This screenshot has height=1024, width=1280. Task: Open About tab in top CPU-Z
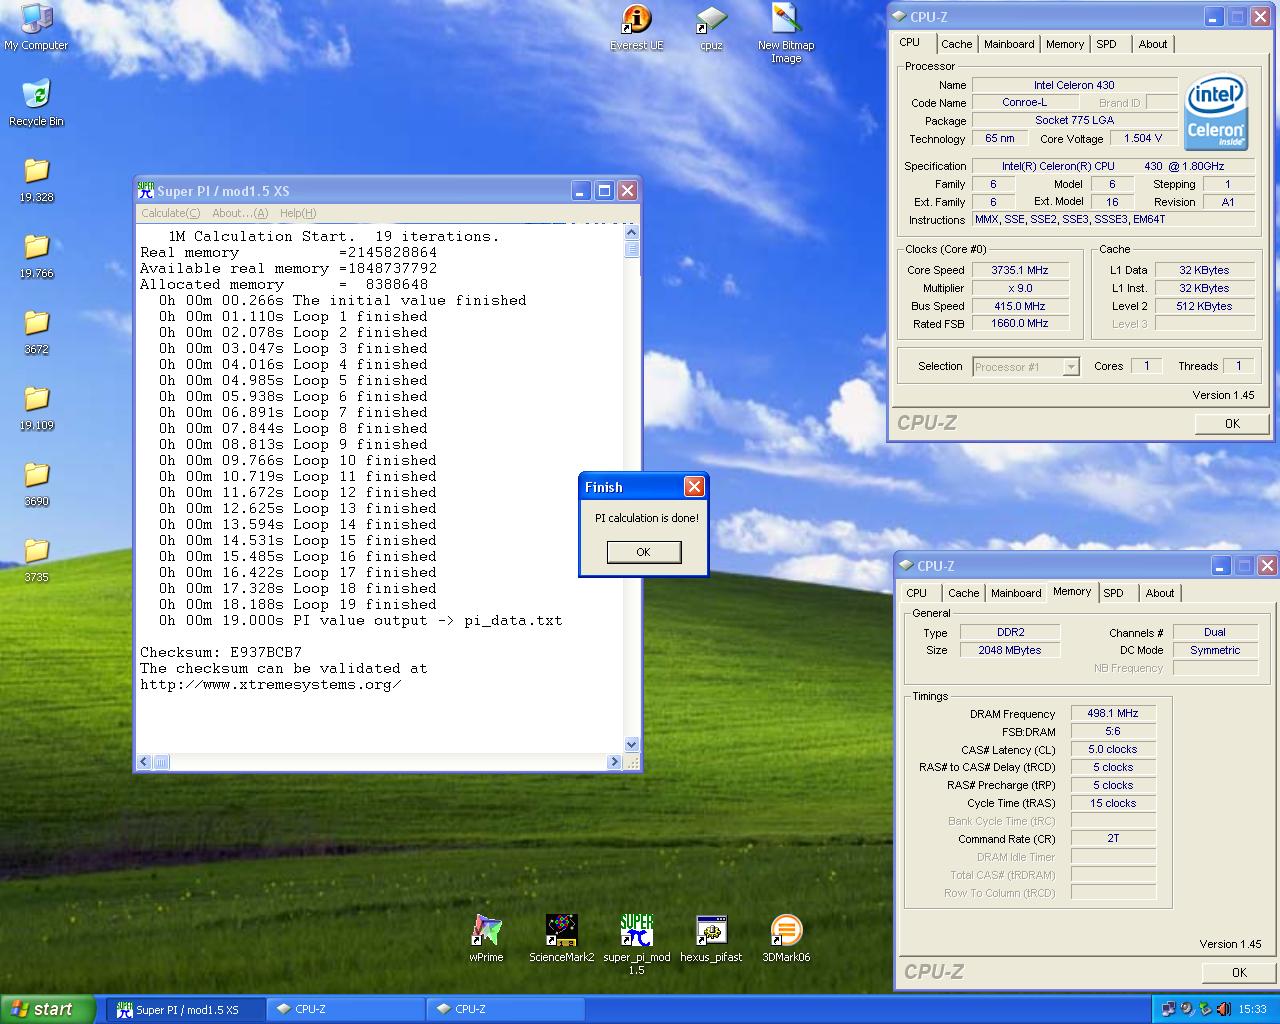tap(1152, 44)
